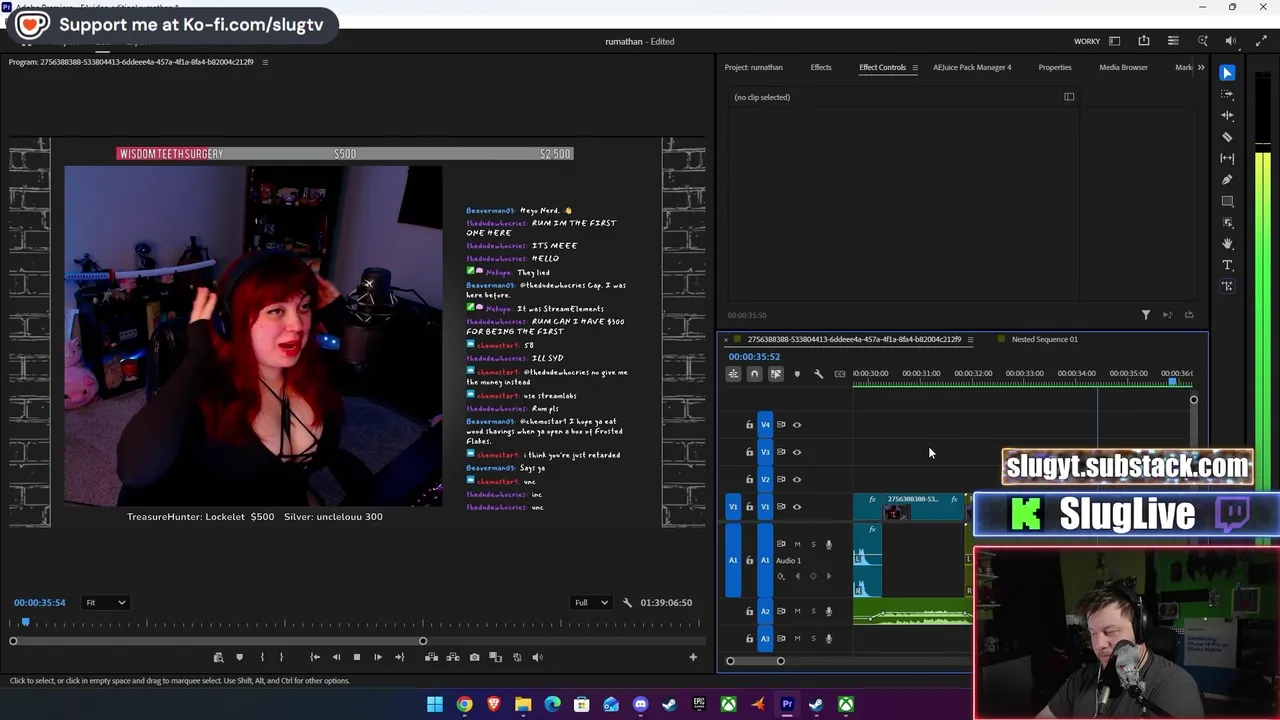The height and width of the screenshot is (720, 1280).
Task: Open the workspaces layout icon
Action: tap(1114, 41)
